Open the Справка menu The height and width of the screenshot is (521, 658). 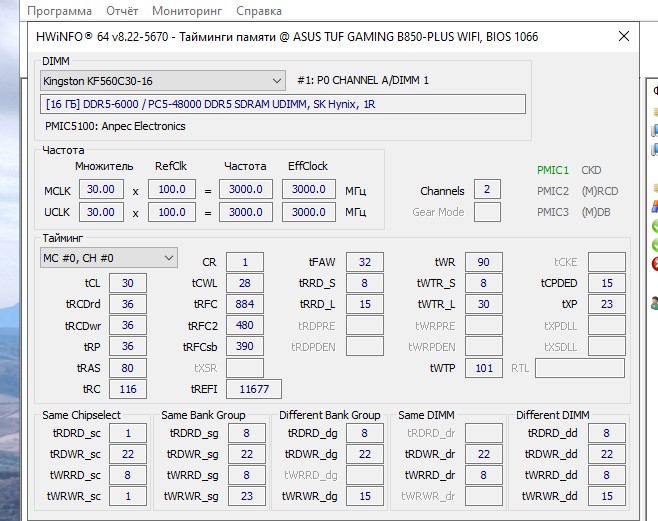pyautogui.click(x=258, y=11)
